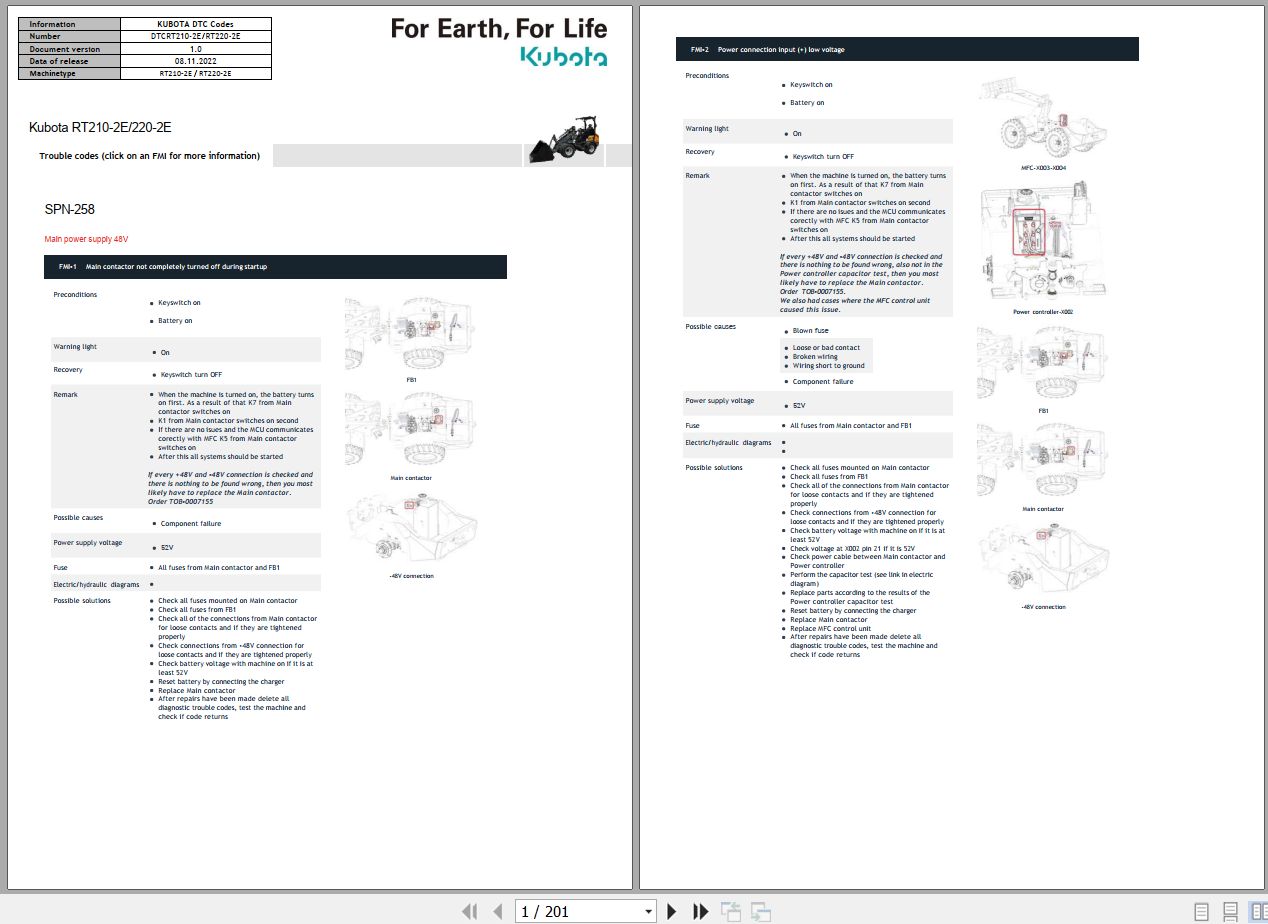Click the FB1 diagram on the right page

[x=1043, y=364]
